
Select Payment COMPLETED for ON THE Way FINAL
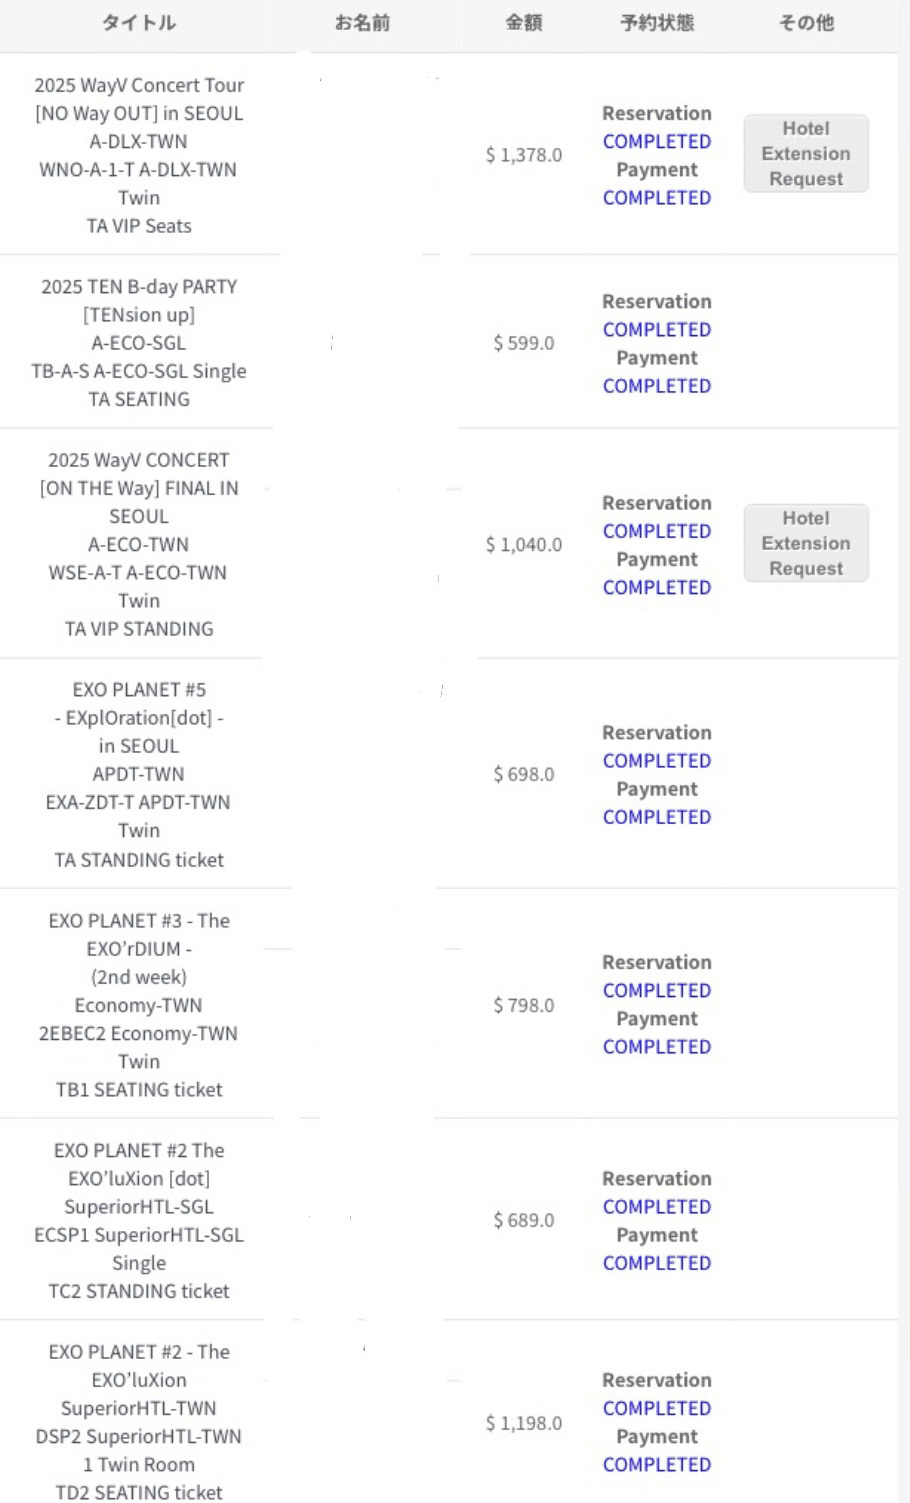pyautogui.click(x=656, y=588)
